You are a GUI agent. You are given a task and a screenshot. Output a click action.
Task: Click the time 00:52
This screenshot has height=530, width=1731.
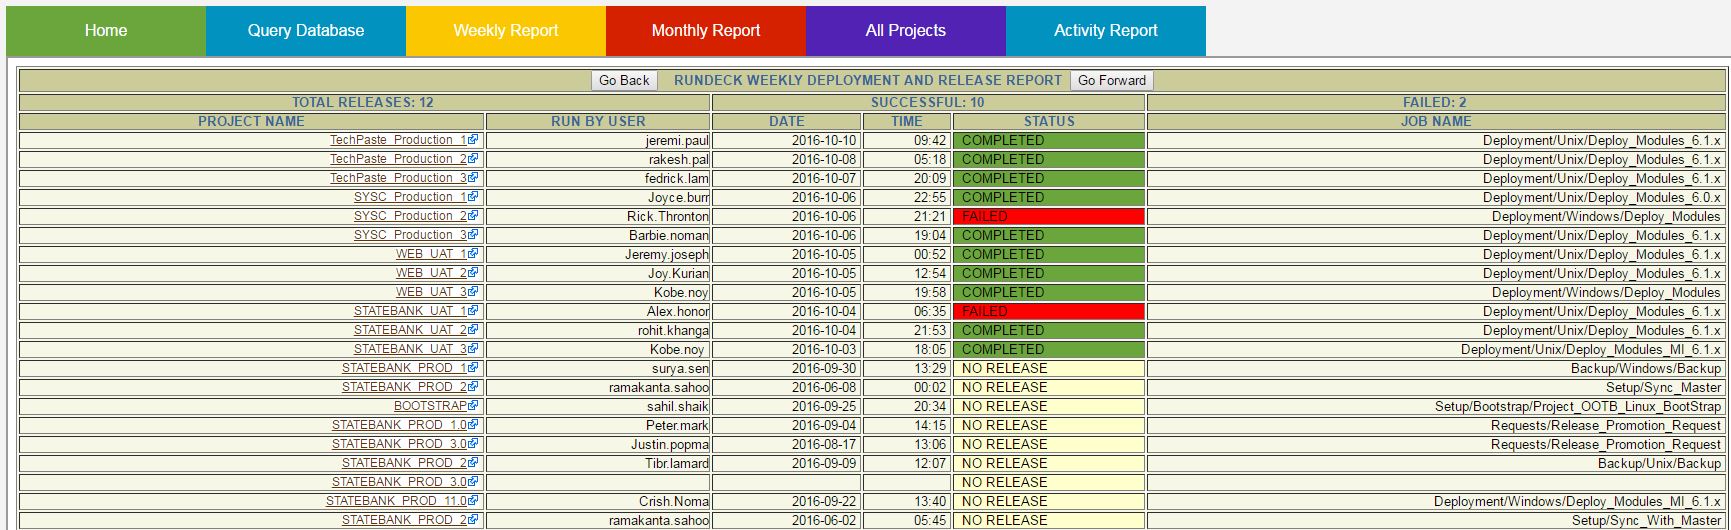[x=930, y=255]
